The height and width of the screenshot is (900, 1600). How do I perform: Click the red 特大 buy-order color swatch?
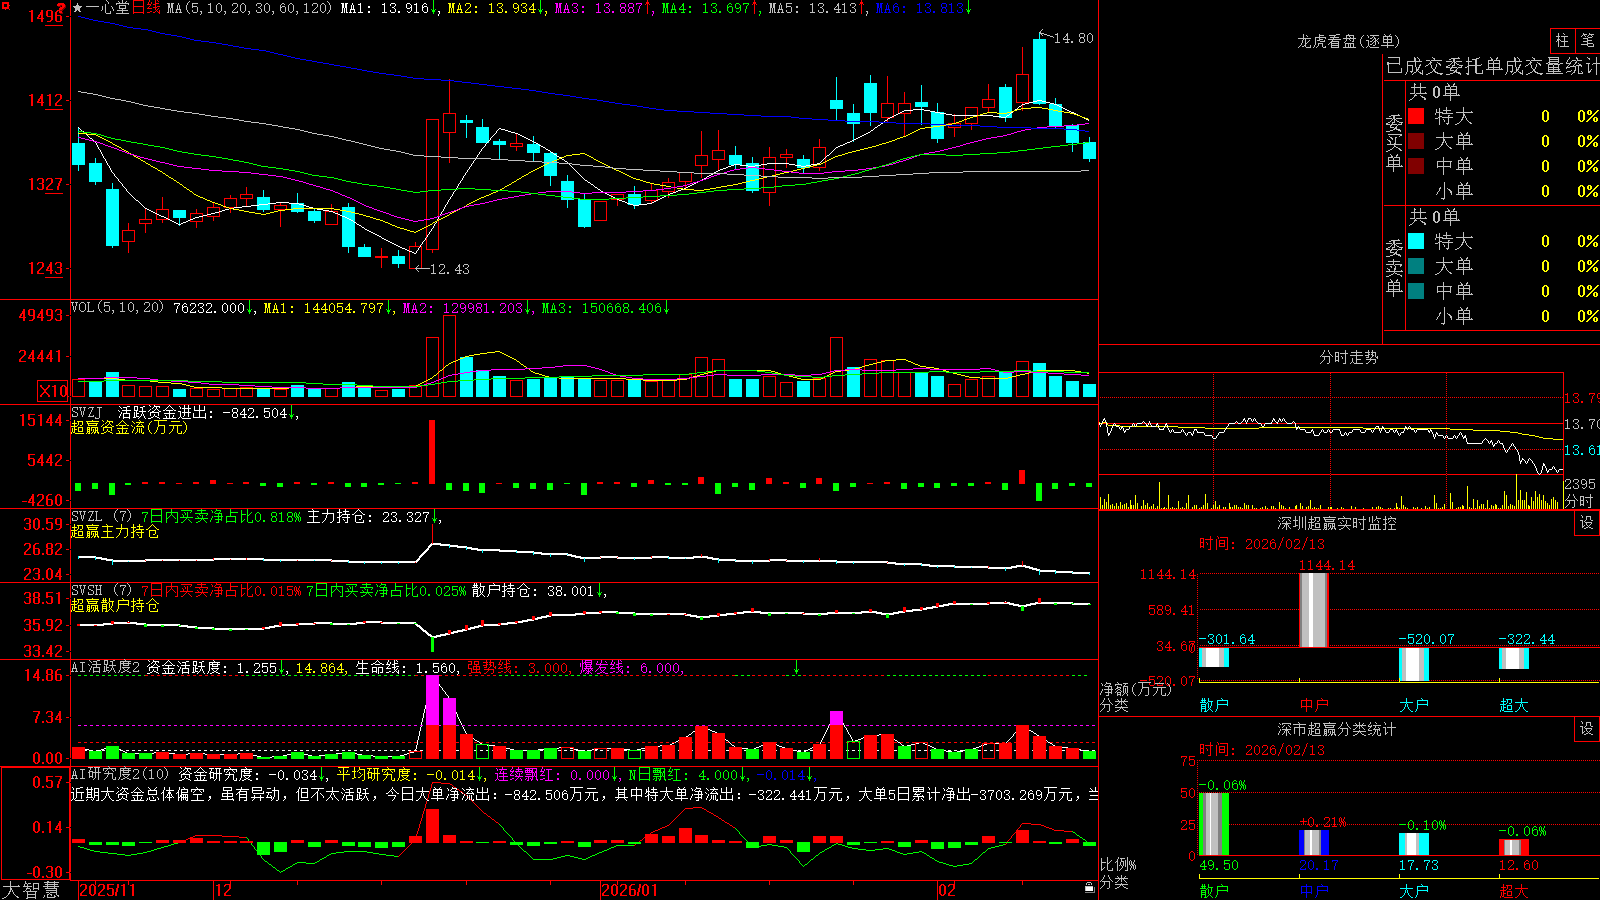click(1416, 116)
